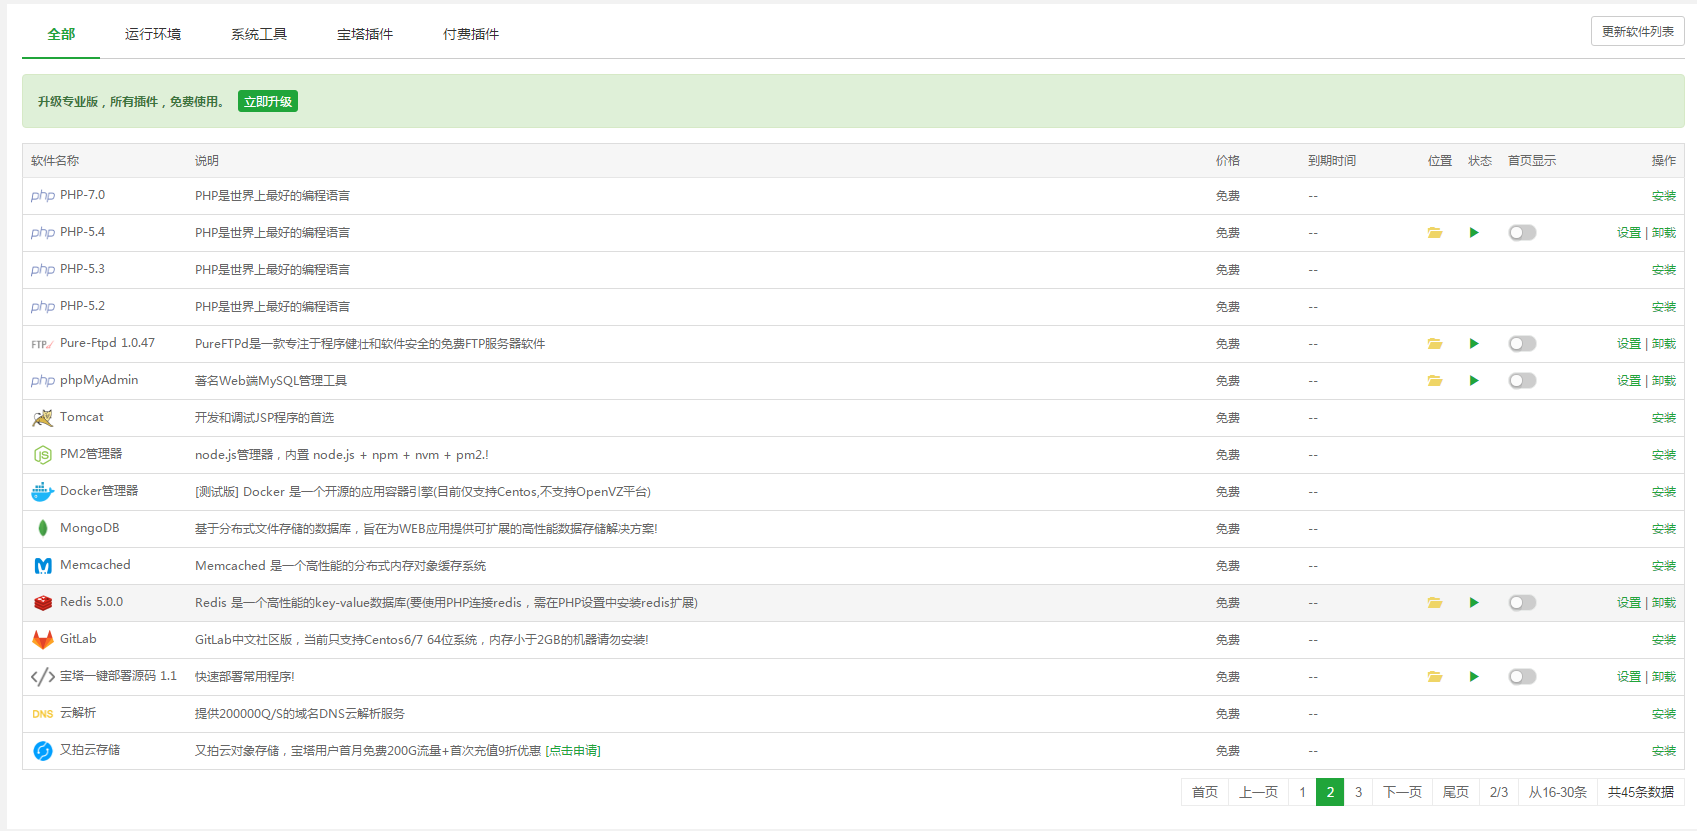Click the 价格 column header
This screenshot has width=1697, height=831.
pos(1228,161)
